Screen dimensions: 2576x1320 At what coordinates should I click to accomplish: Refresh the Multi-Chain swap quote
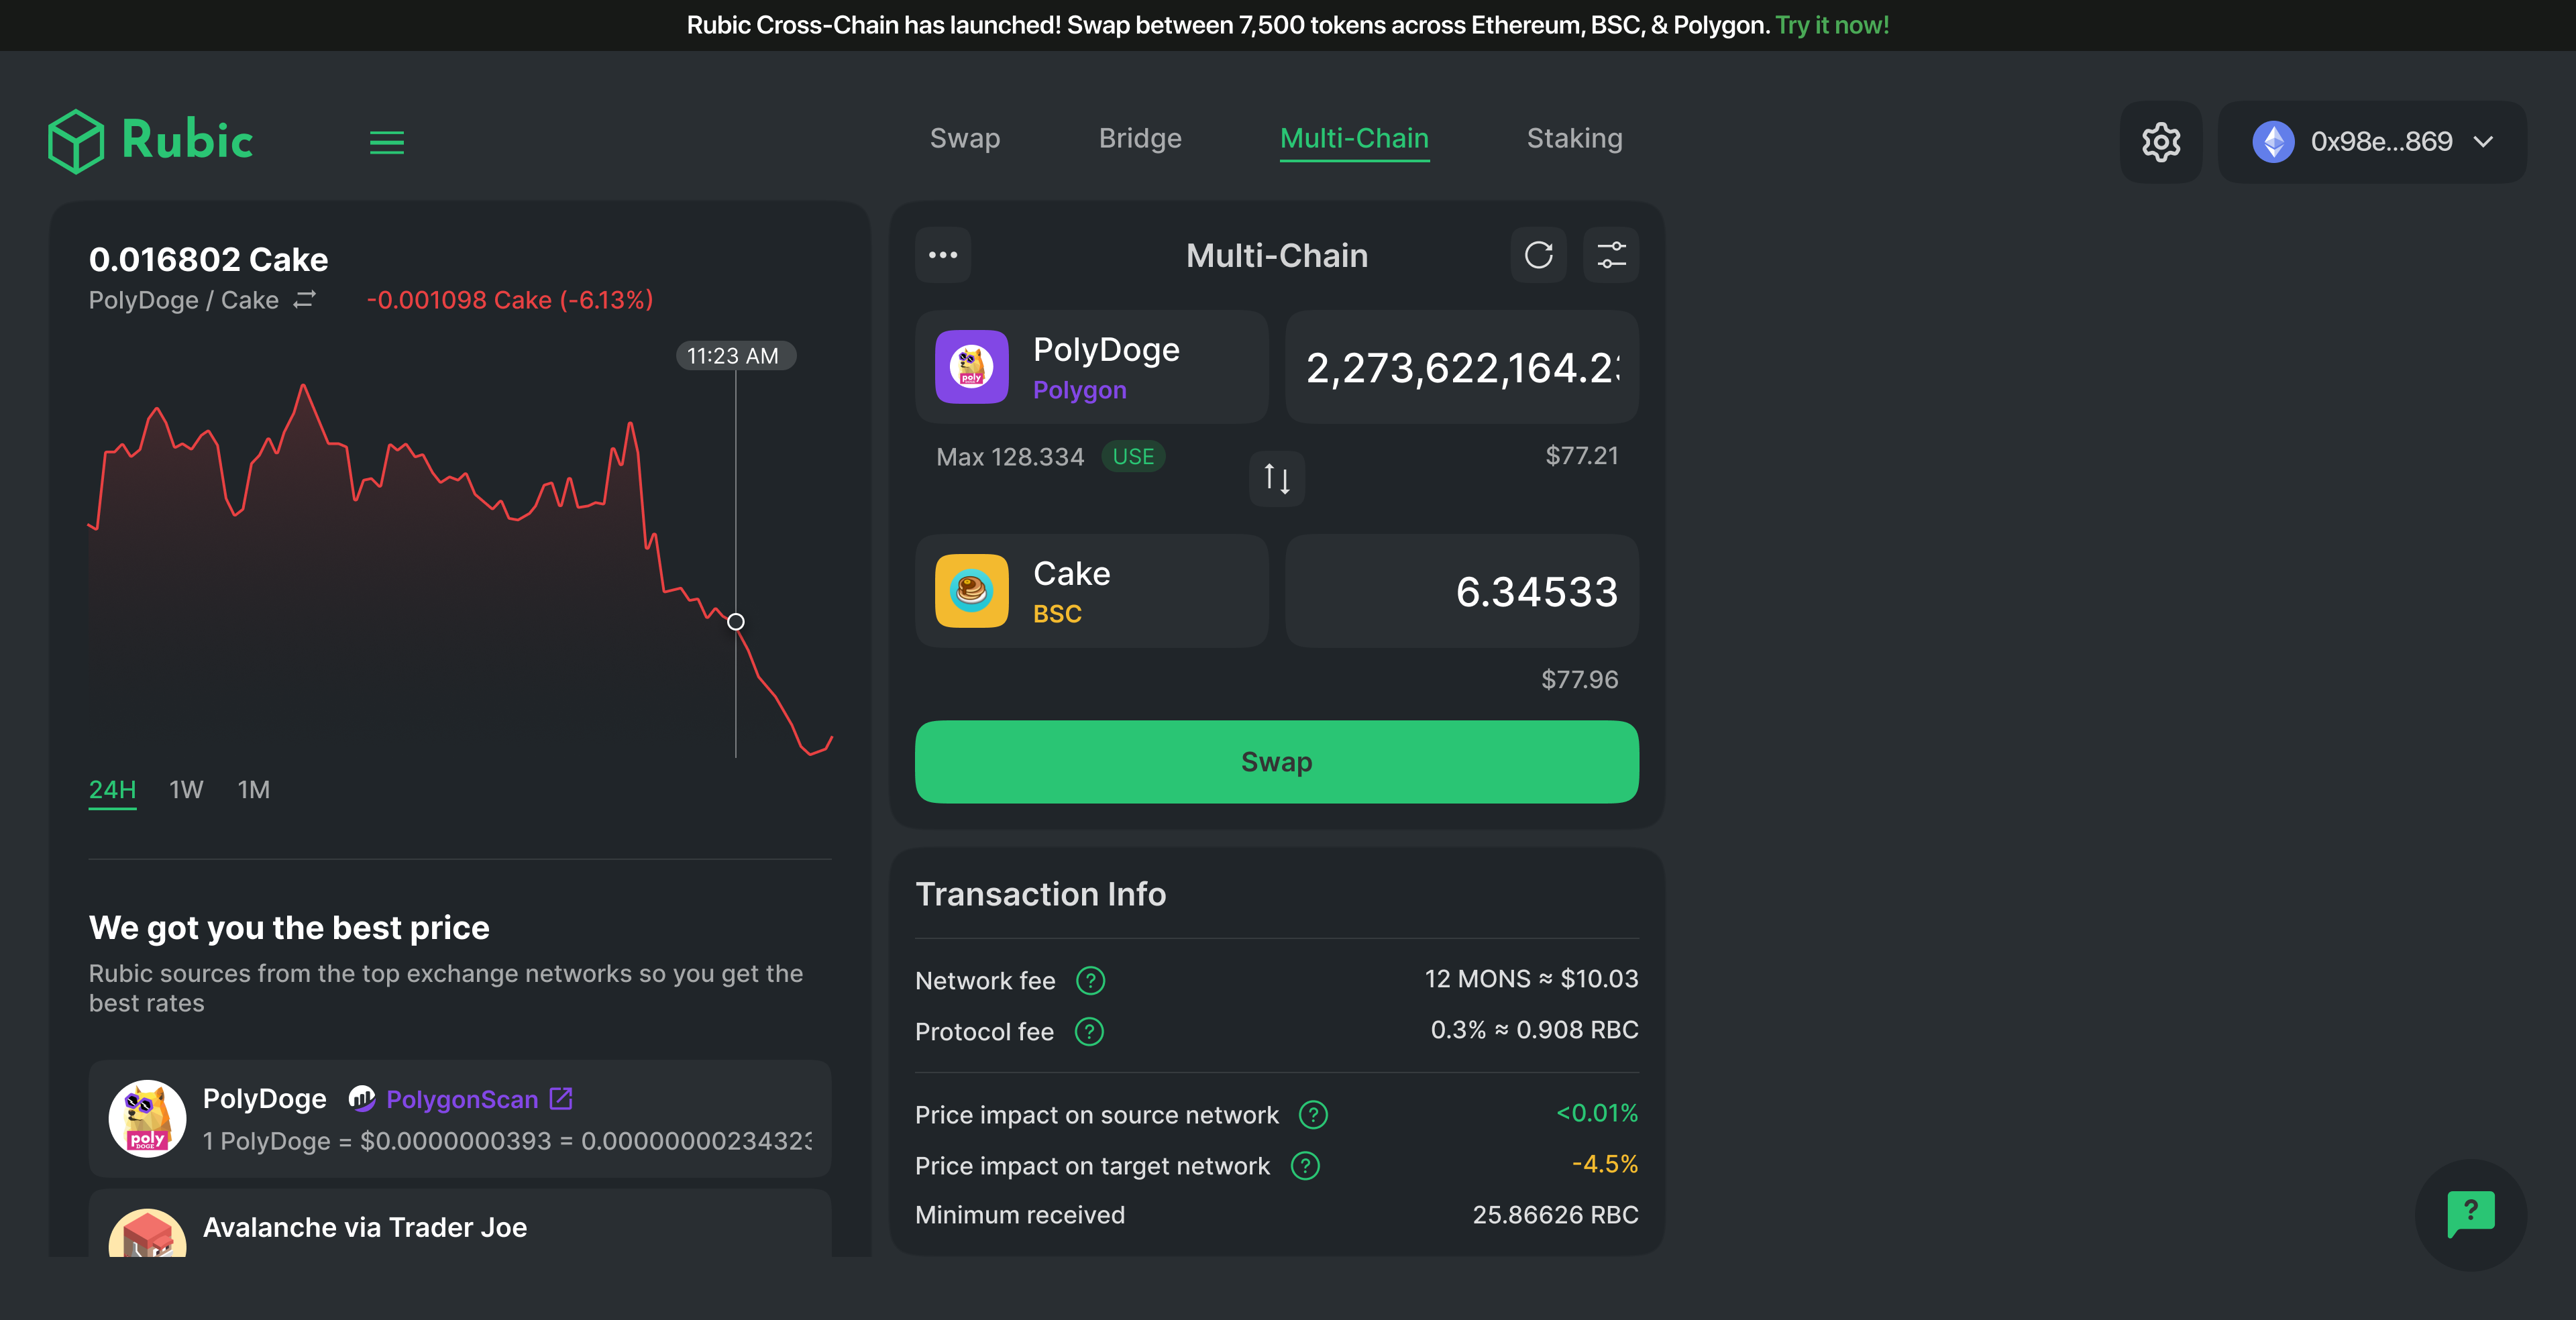pyautogui.click(x=1538, y=255)
